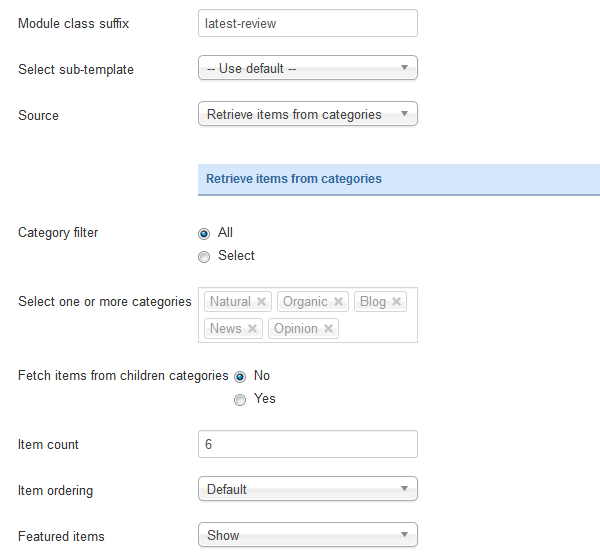Remove the Organic category tag

[339, 302]
